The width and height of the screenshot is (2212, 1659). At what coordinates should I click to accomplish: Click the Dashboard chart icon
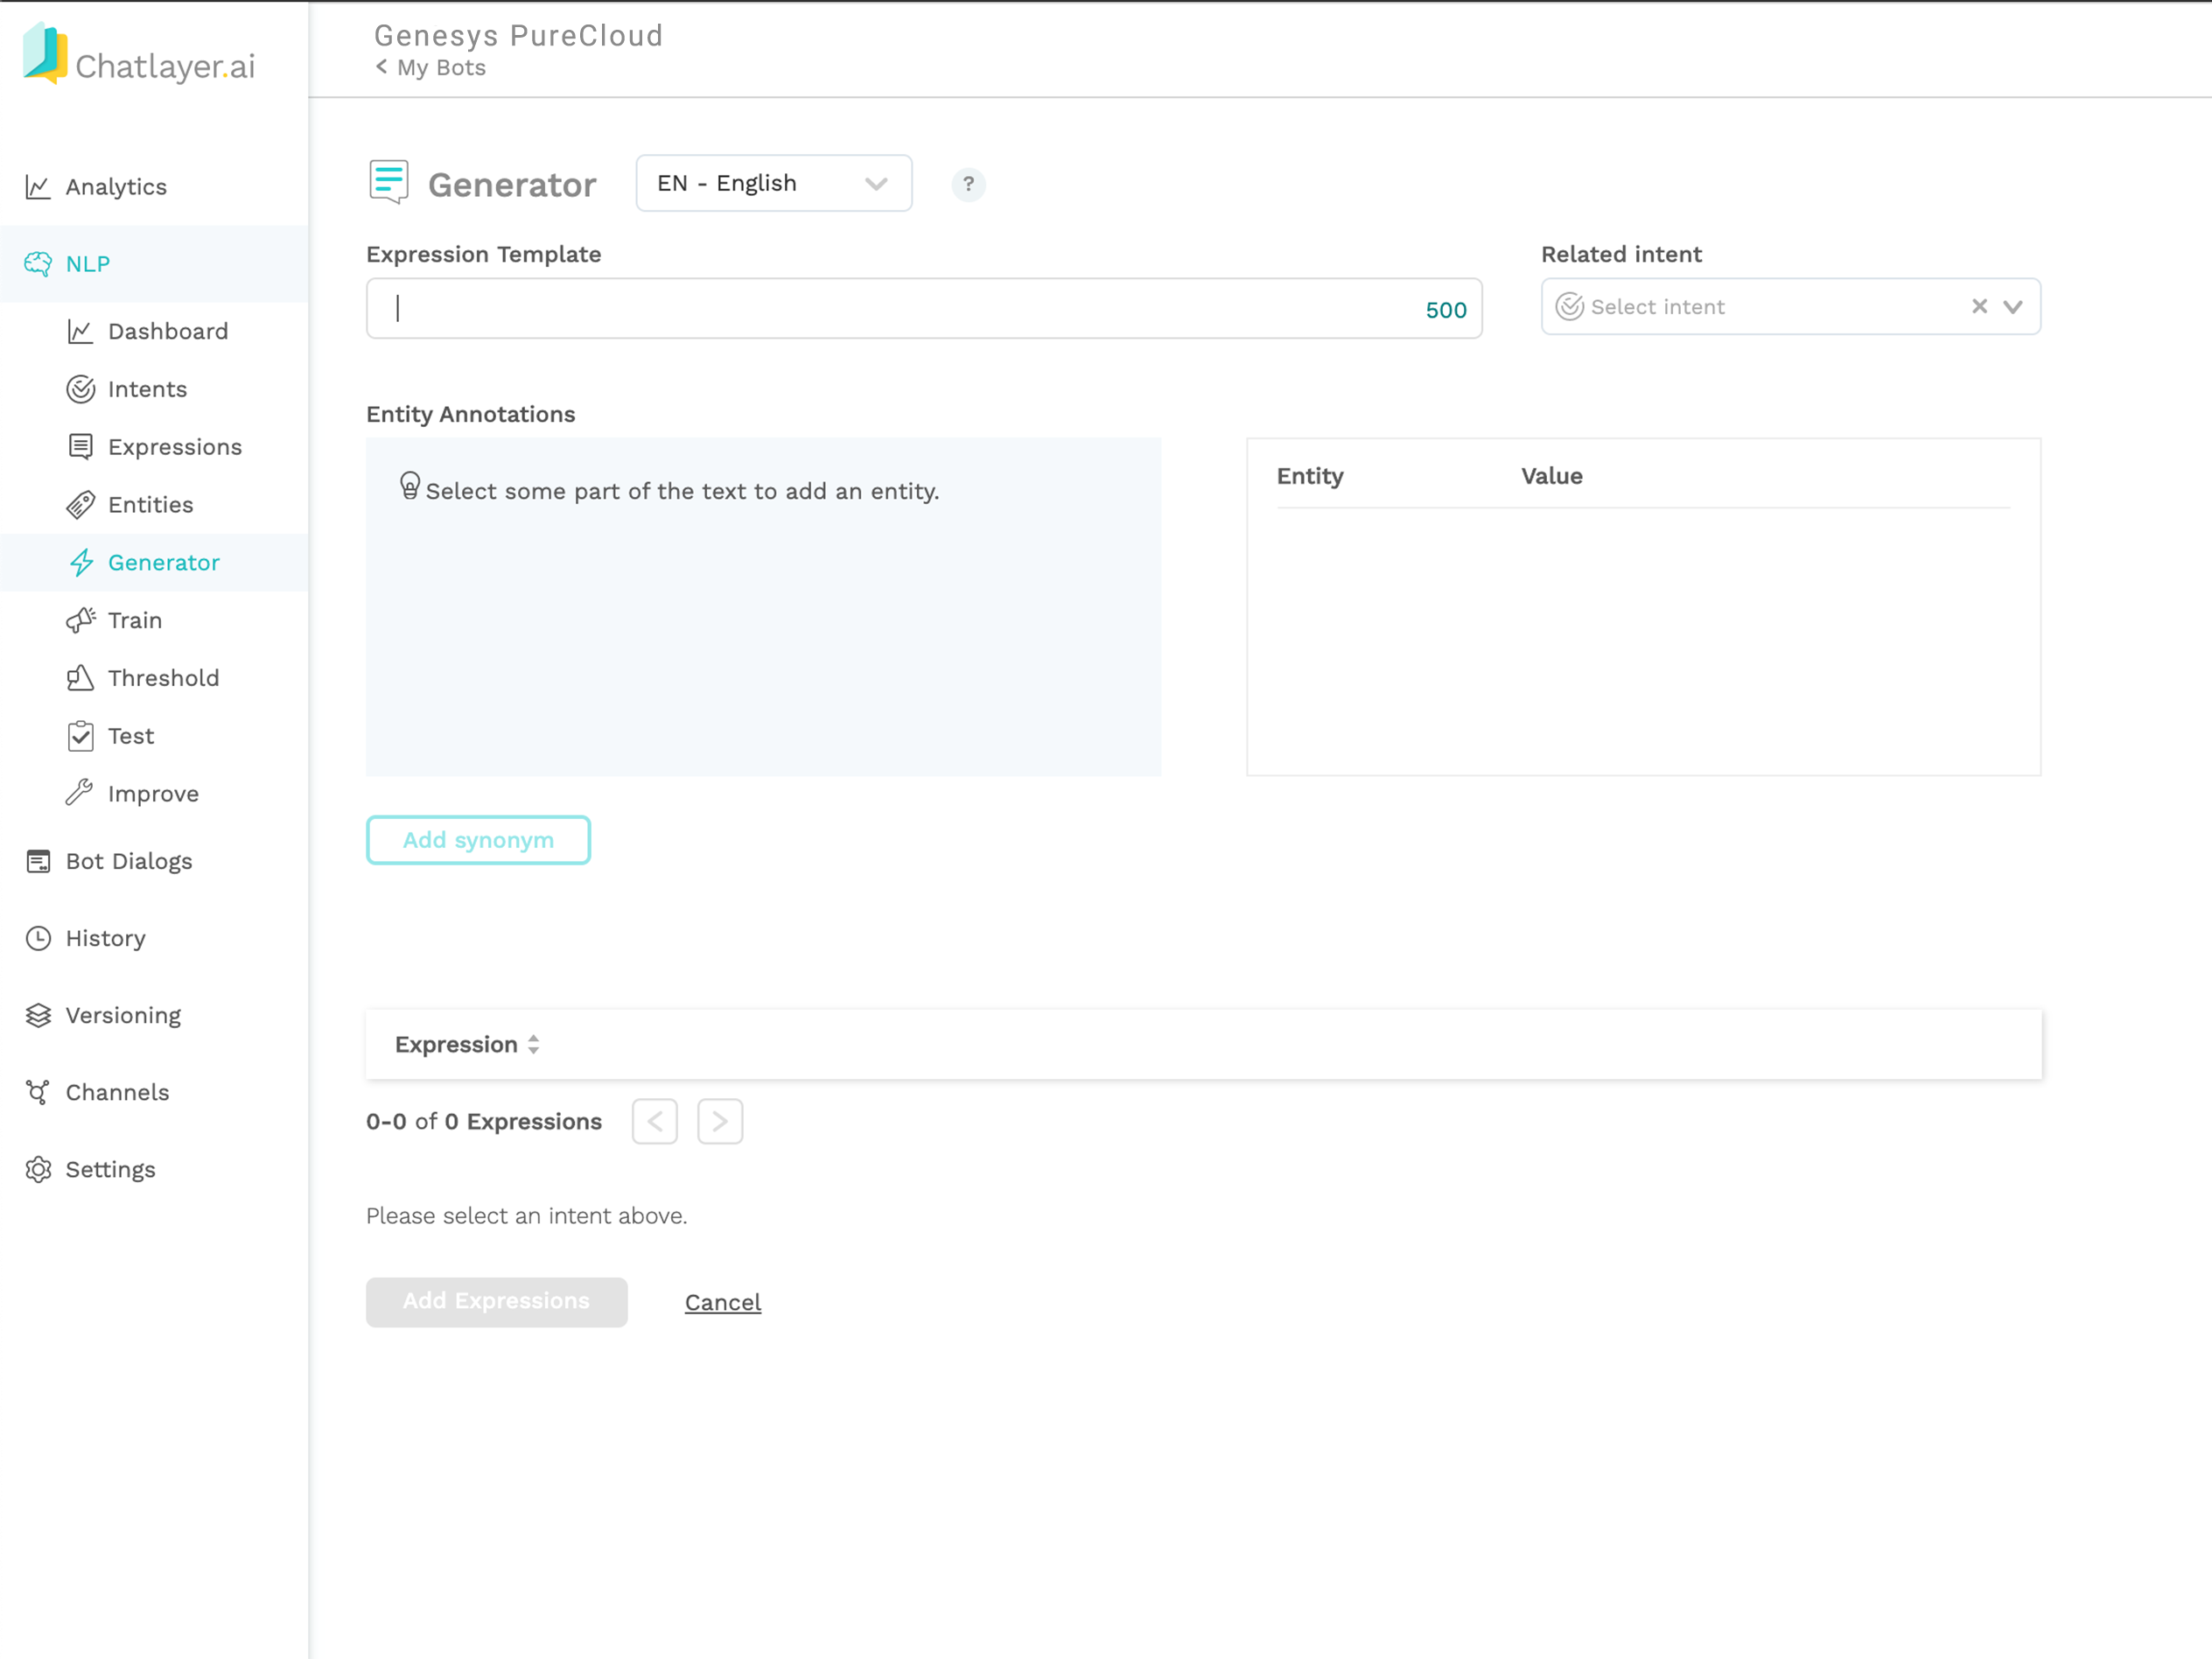coord(80,331)
